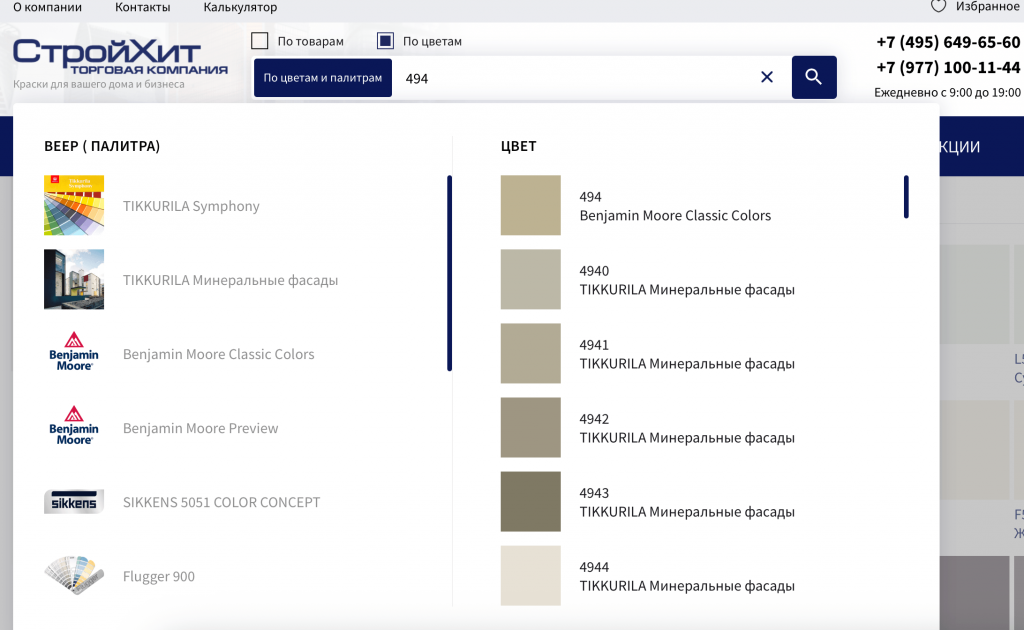
Task: Click the Flugger 900 fan icon
Action: tap(74, 576)
